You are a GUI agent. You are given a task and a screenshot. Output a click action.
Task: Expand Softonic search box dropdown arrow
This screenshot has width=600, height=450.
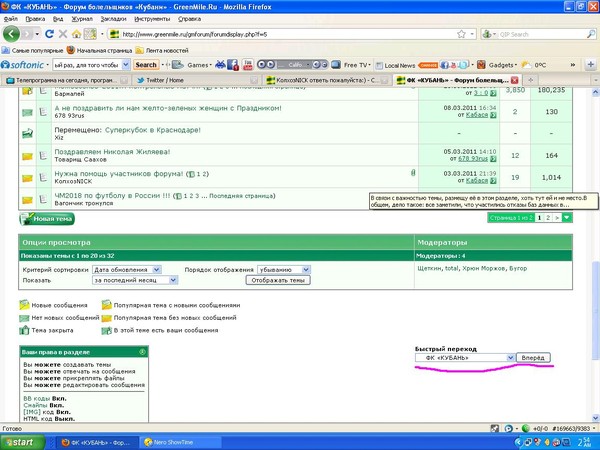click(x=126, y=65)
